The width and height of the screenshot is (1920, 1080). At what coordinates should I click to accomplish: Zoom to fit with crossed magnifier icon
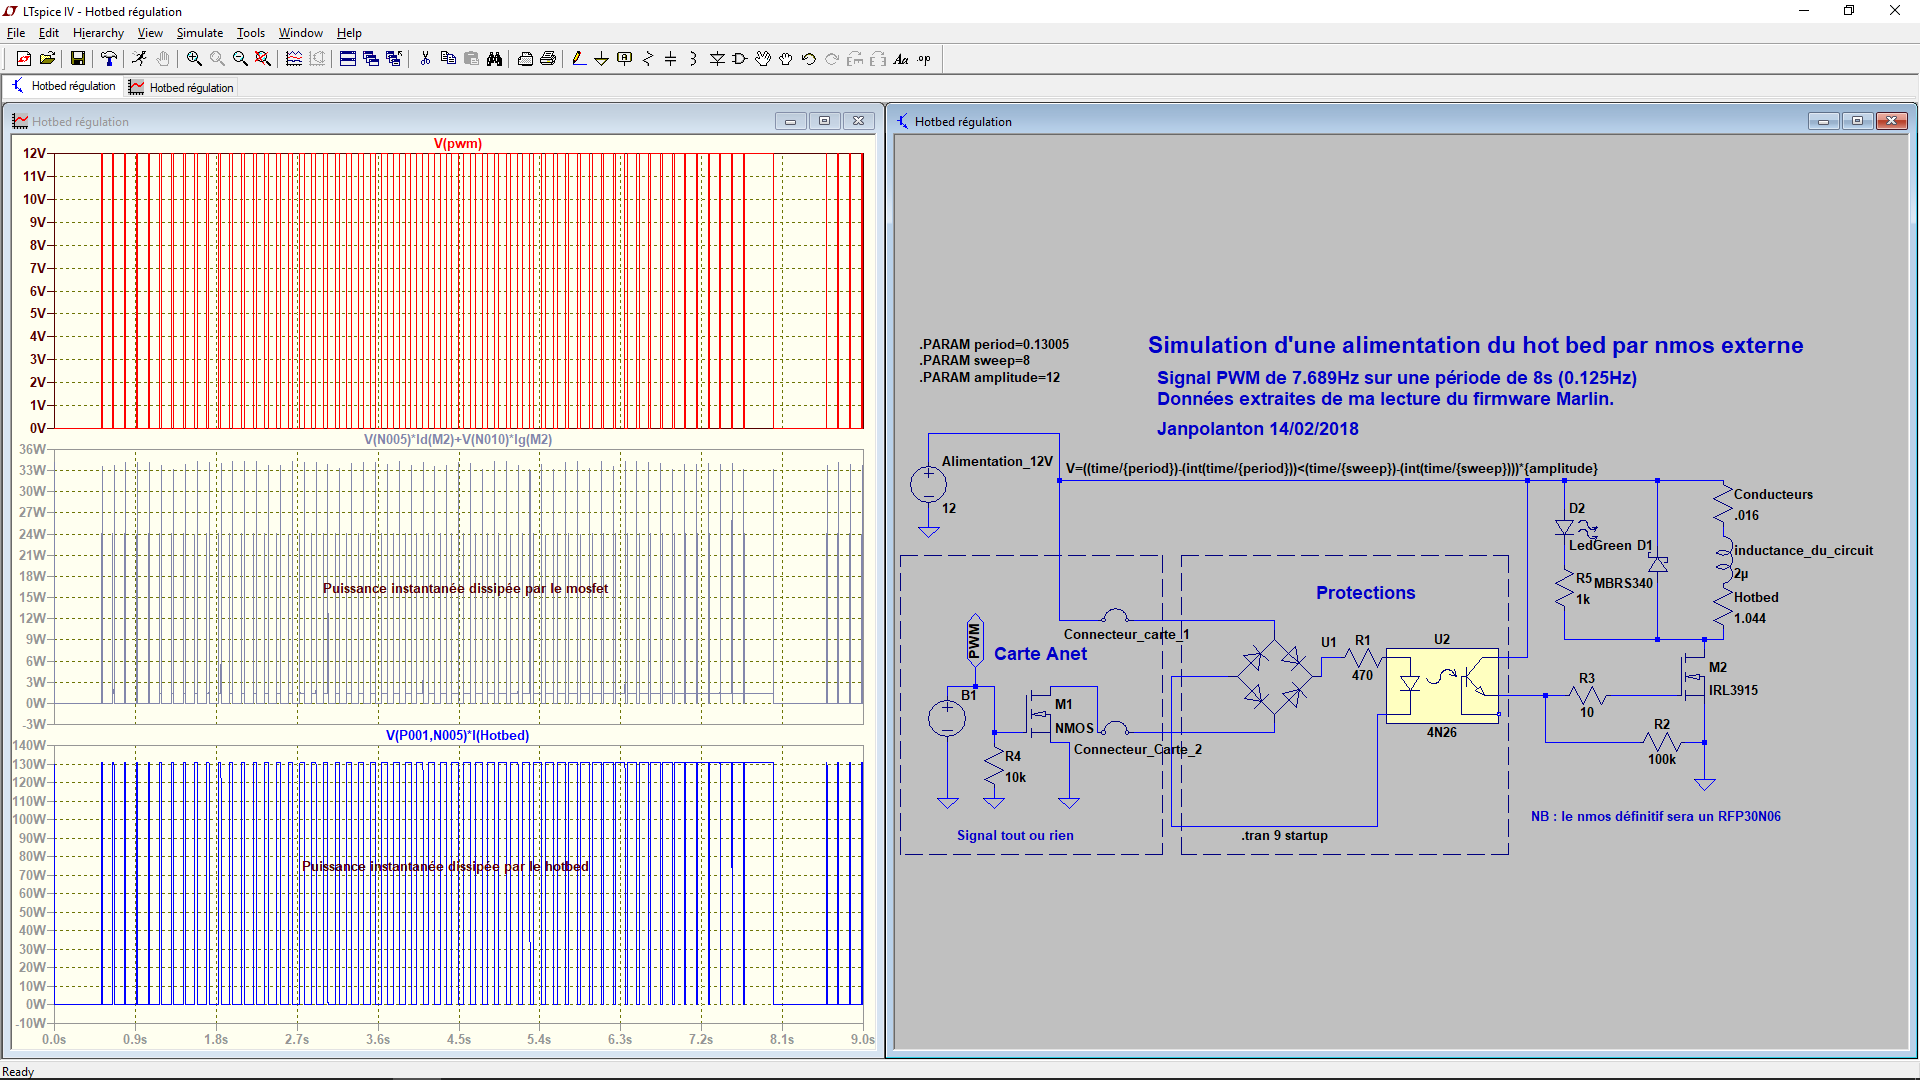point(263,59)
